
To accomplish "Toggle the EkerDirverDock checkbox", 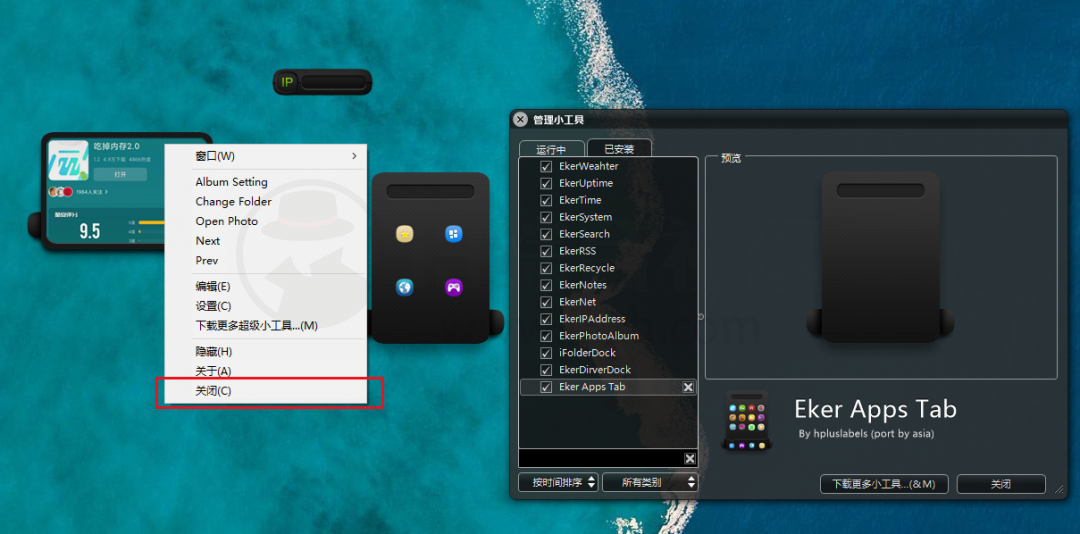I will pyautogui.click(x=546, y=370).
